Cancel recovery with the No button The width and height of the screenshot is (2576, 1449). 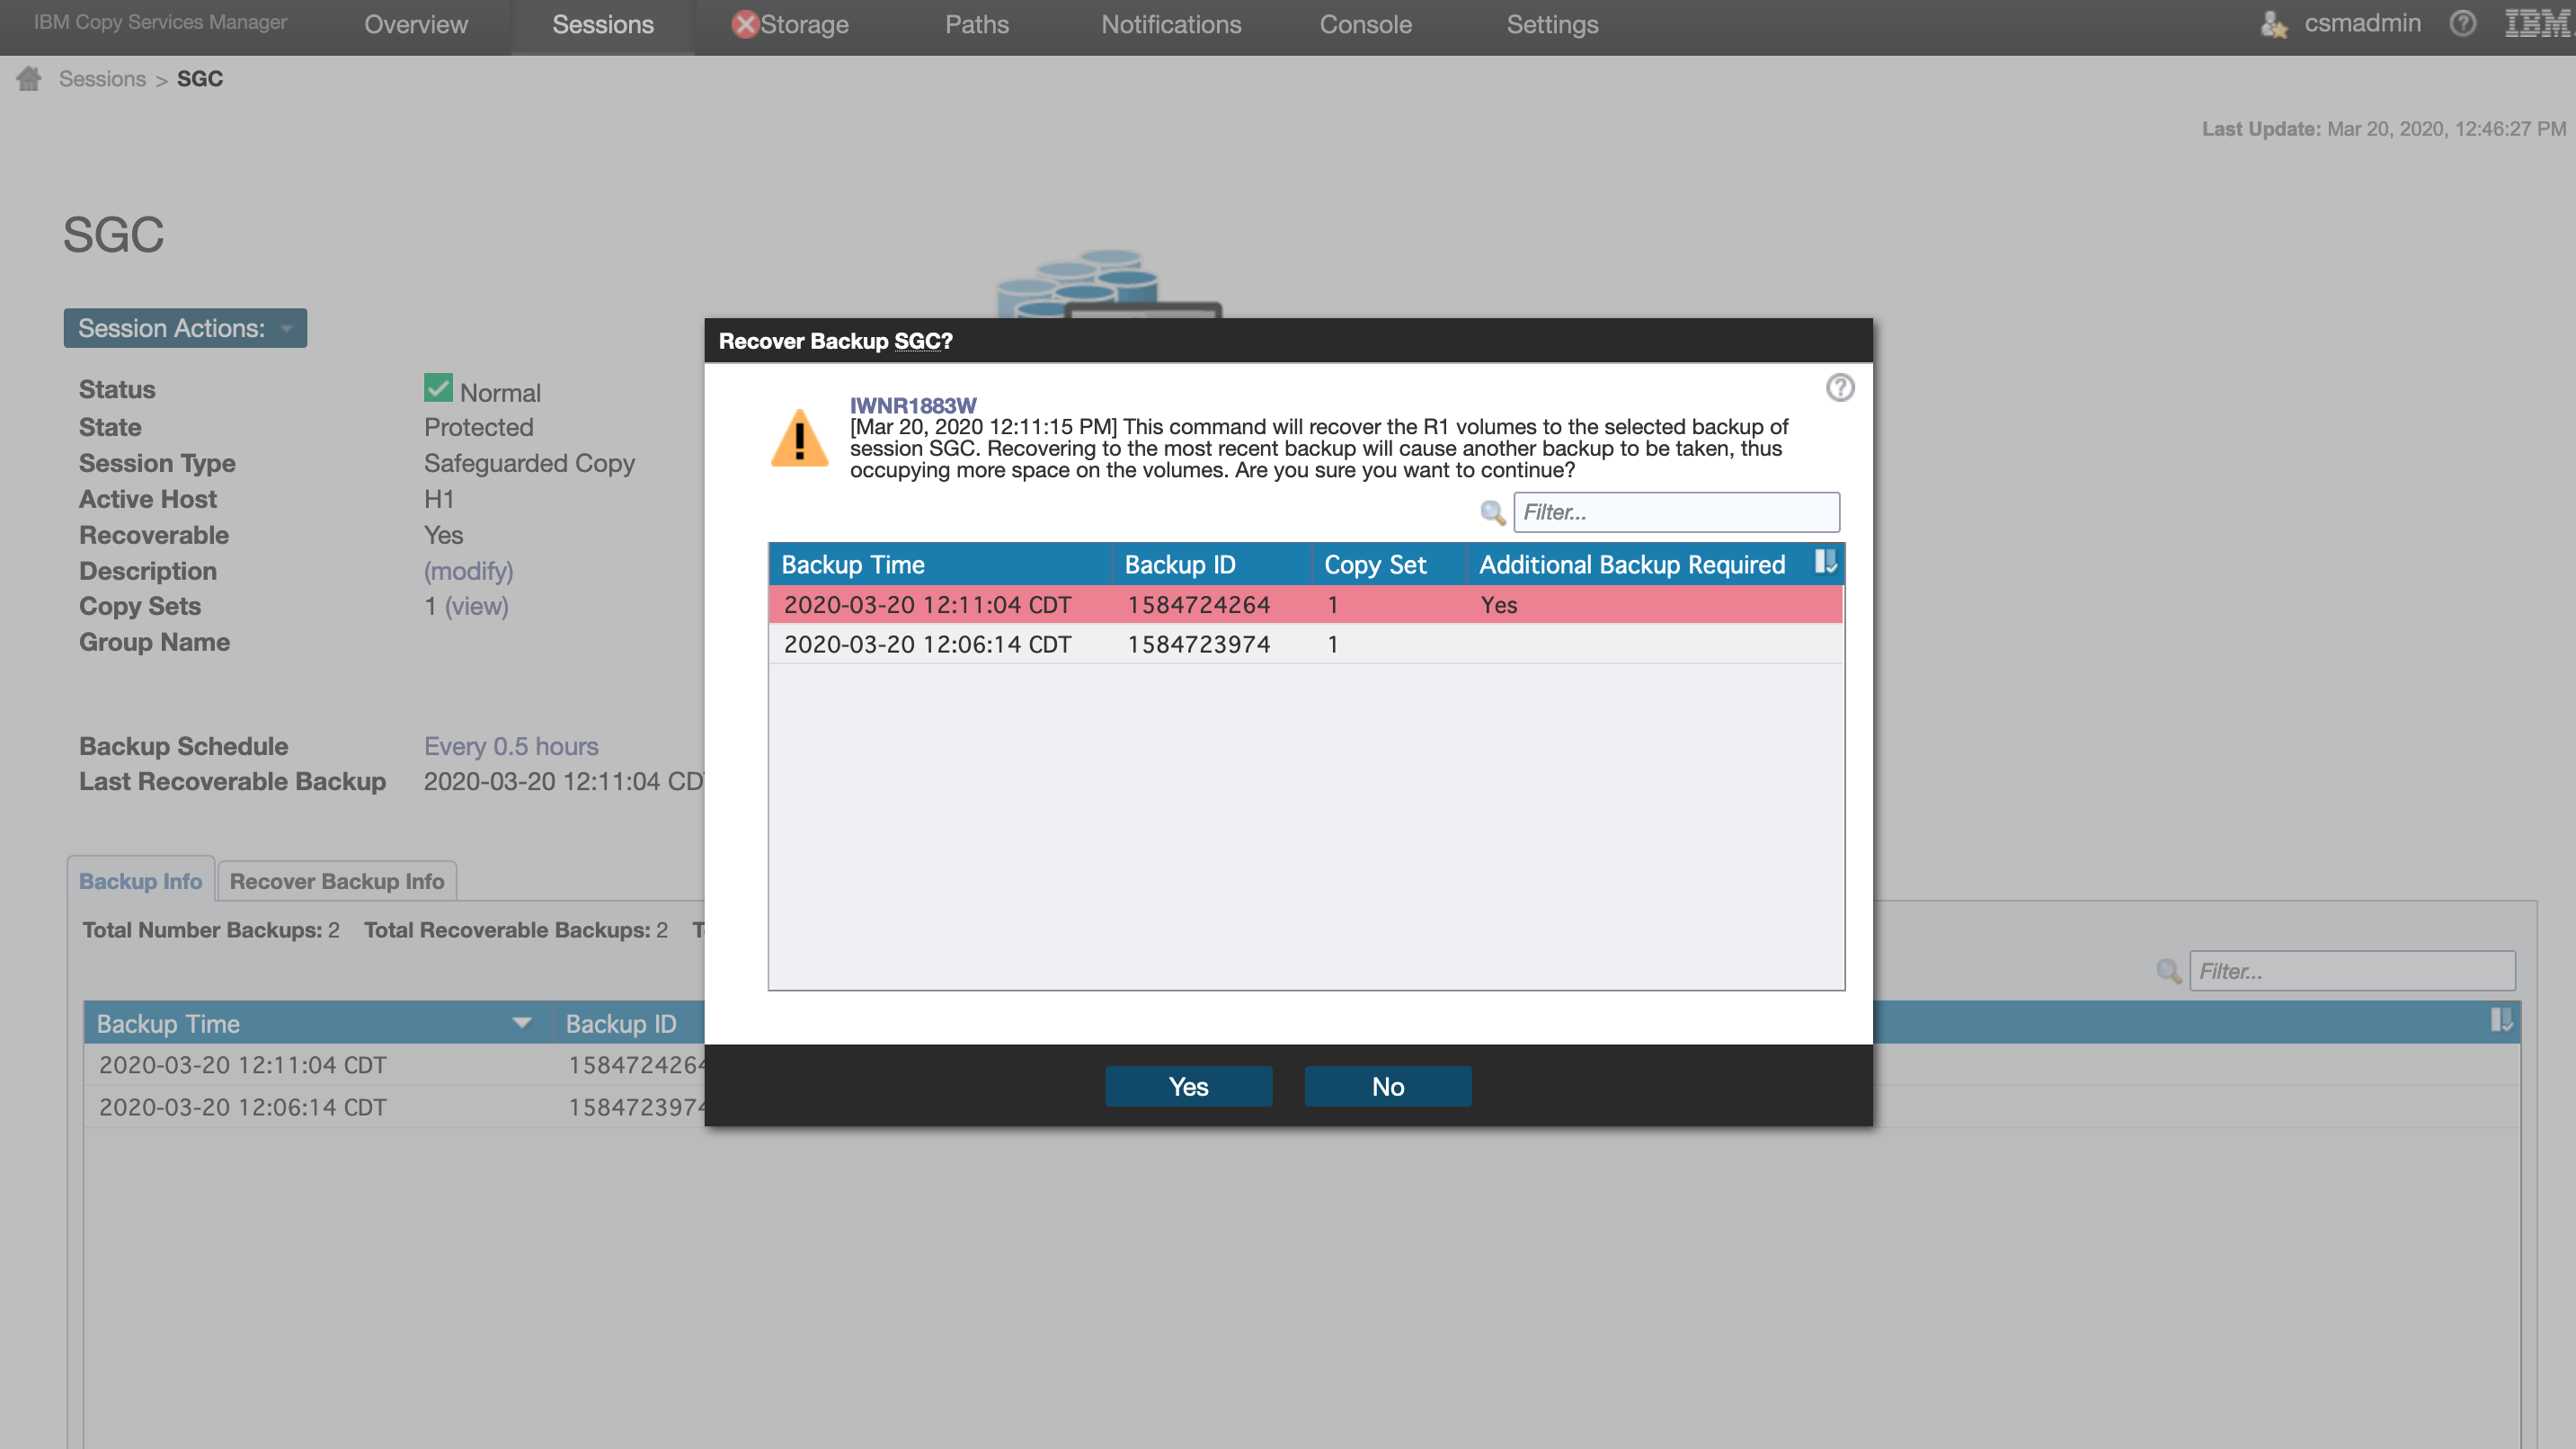click(x=1388, y=1086)
